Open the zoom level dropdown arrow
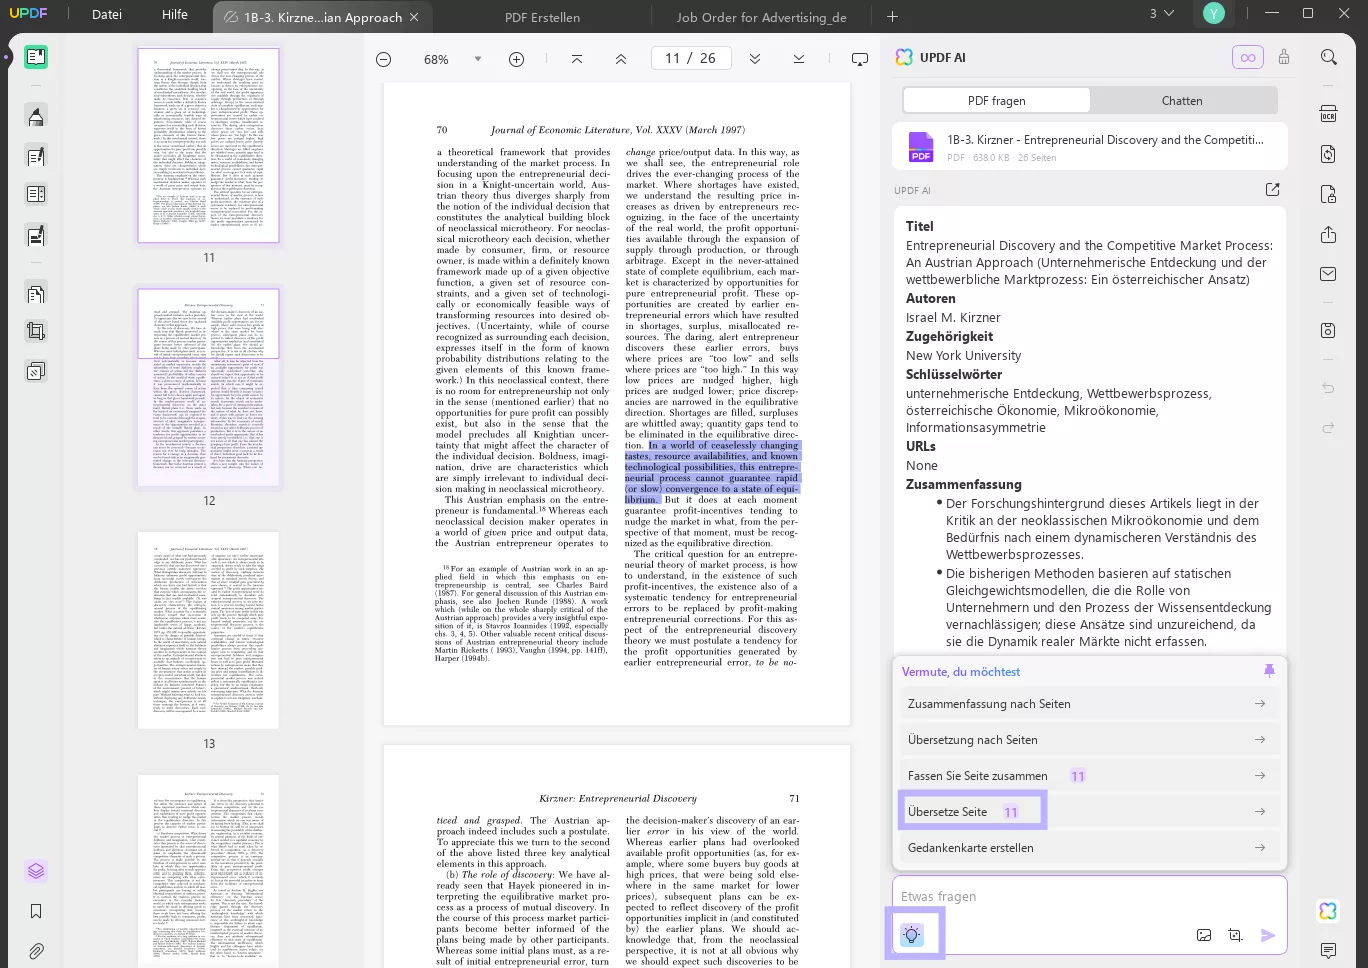The height and width of the screenshot is (968, 1368). pos(478,60)
